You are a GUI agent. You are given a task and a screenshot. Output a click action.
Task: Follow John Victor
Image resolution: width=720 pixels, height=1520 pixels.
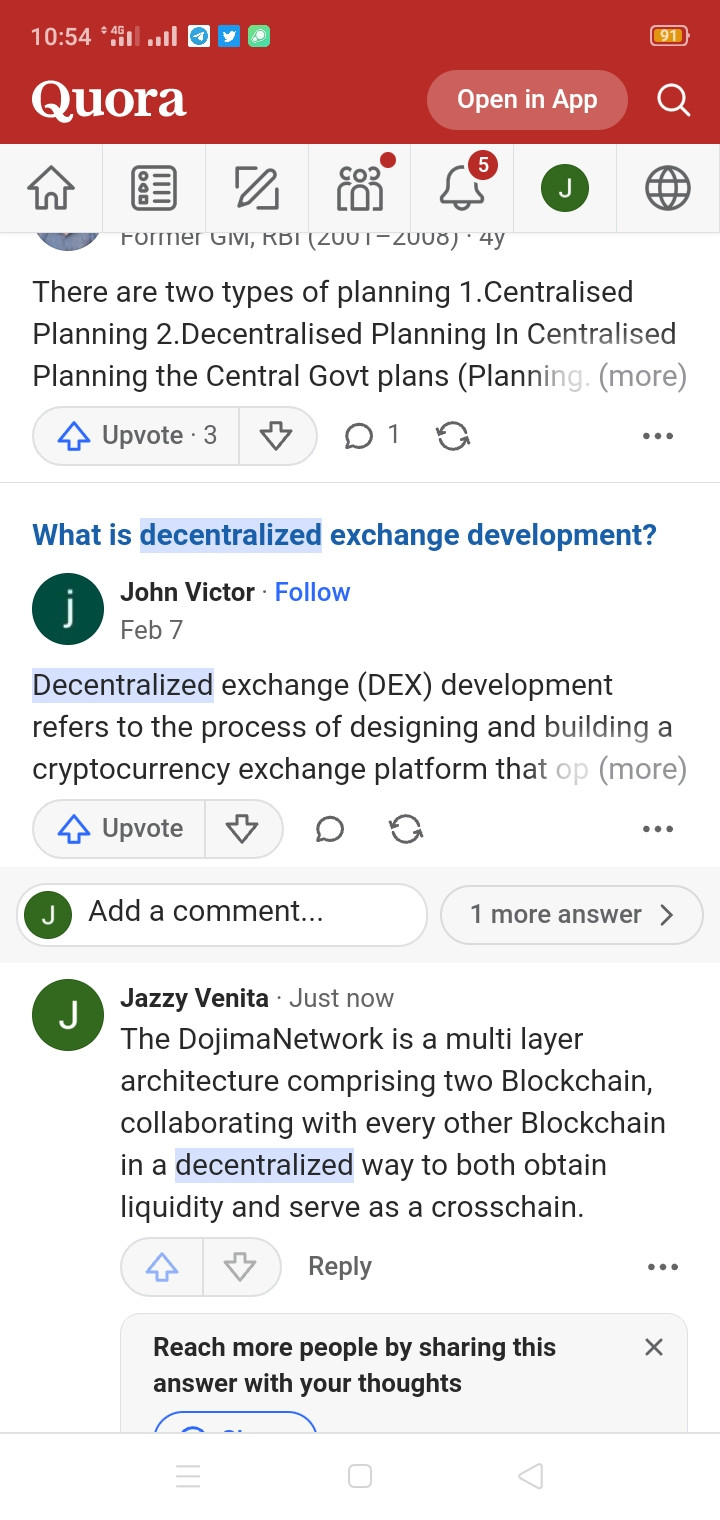click(x=312, y=592)
